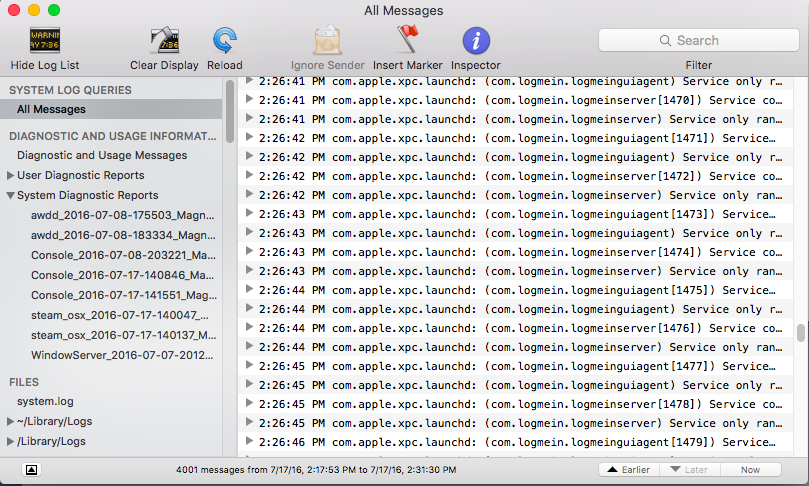
Task: Expand the logmeinserver[1470] message
Action: (249, 99)
